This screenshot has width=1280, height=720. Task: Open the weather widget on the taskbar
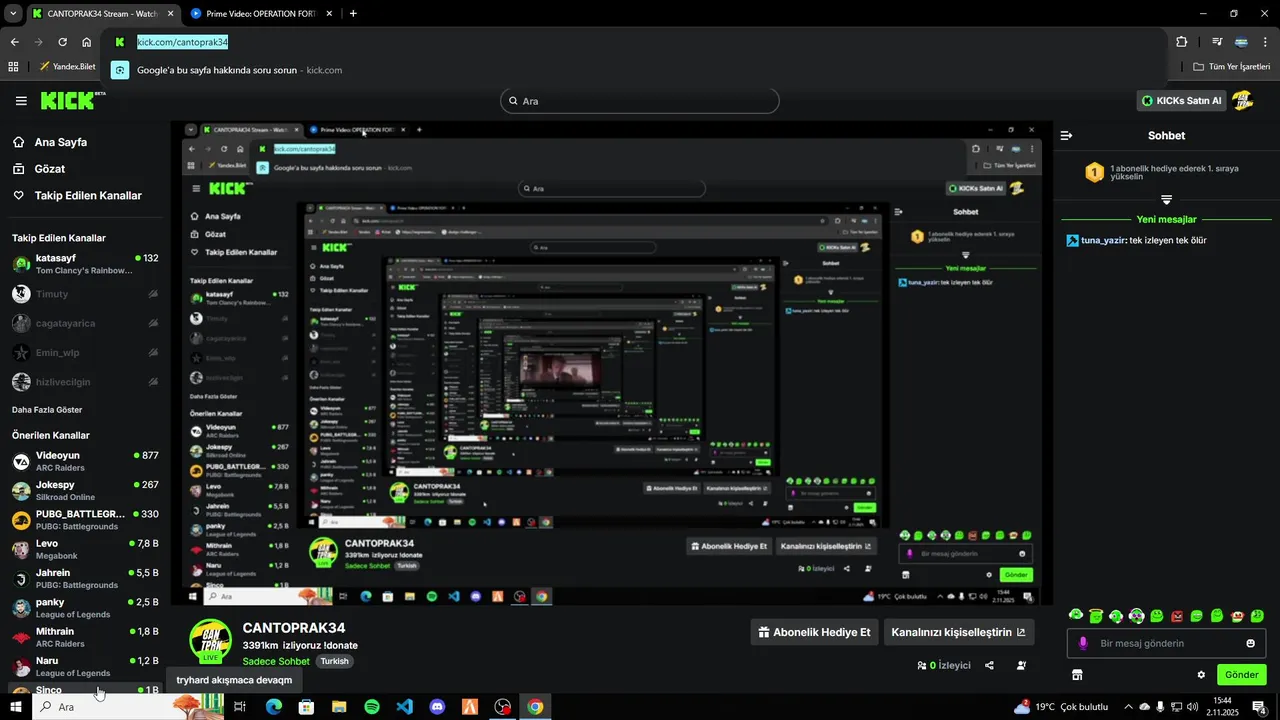coord(1061,707)
